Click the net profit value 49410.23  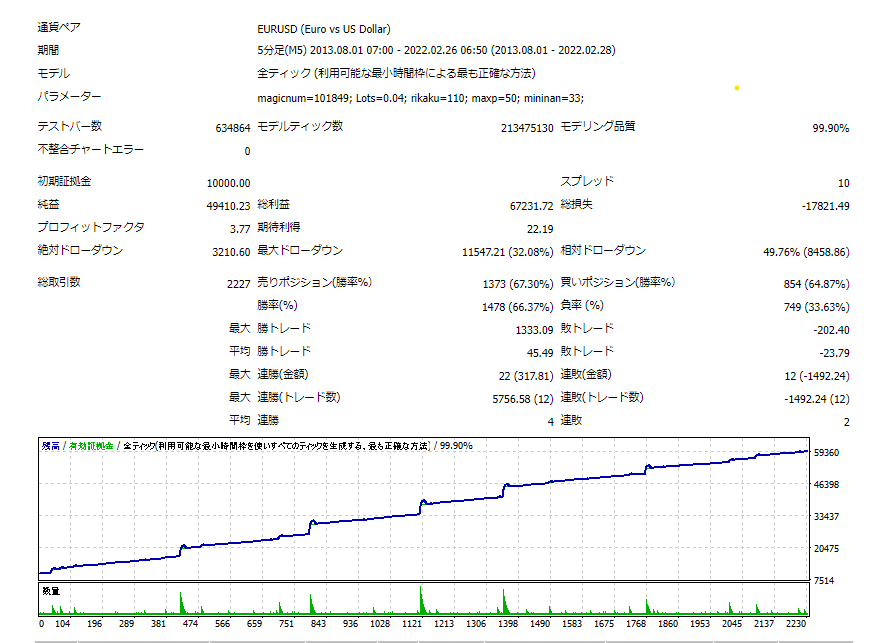pyautogui.click(x=228, y=206)
